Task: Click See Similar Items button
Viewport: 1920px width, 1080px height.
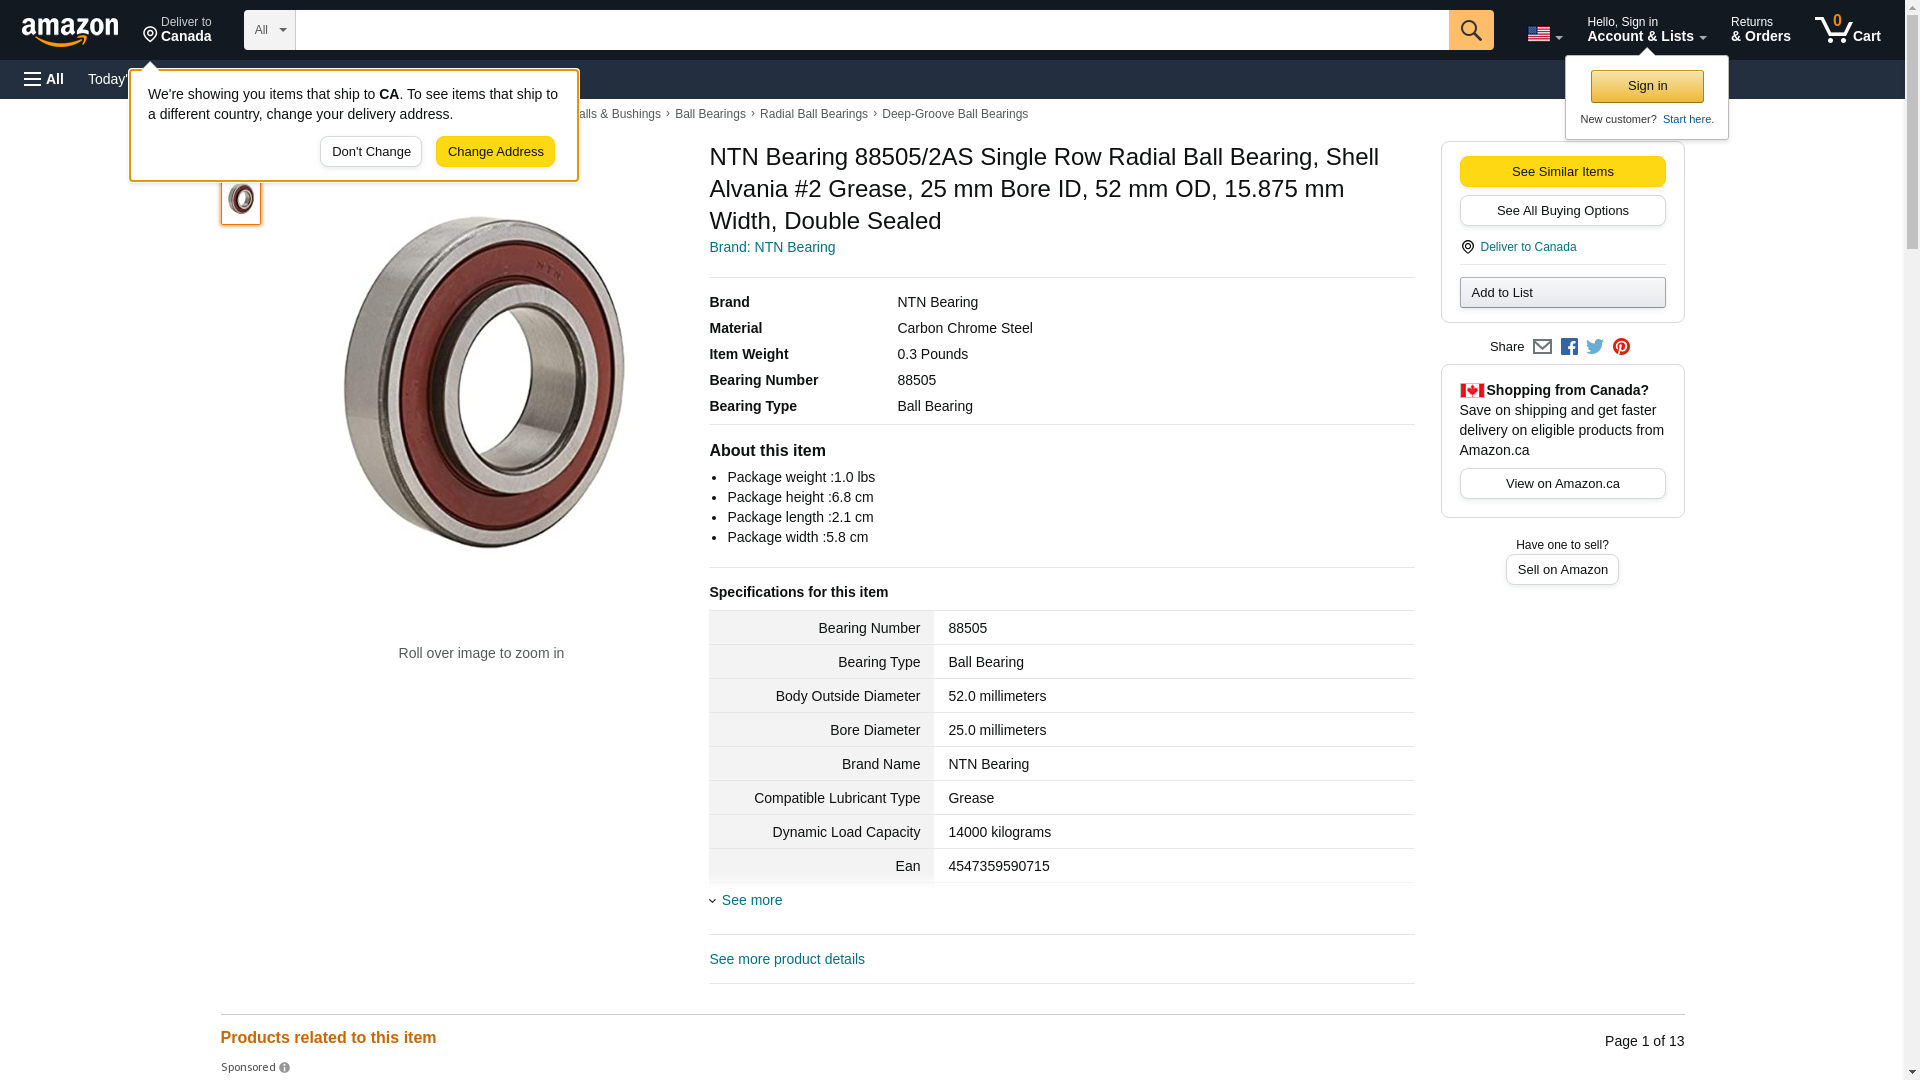Action: pyautogui.click(x=1562, y=171)
